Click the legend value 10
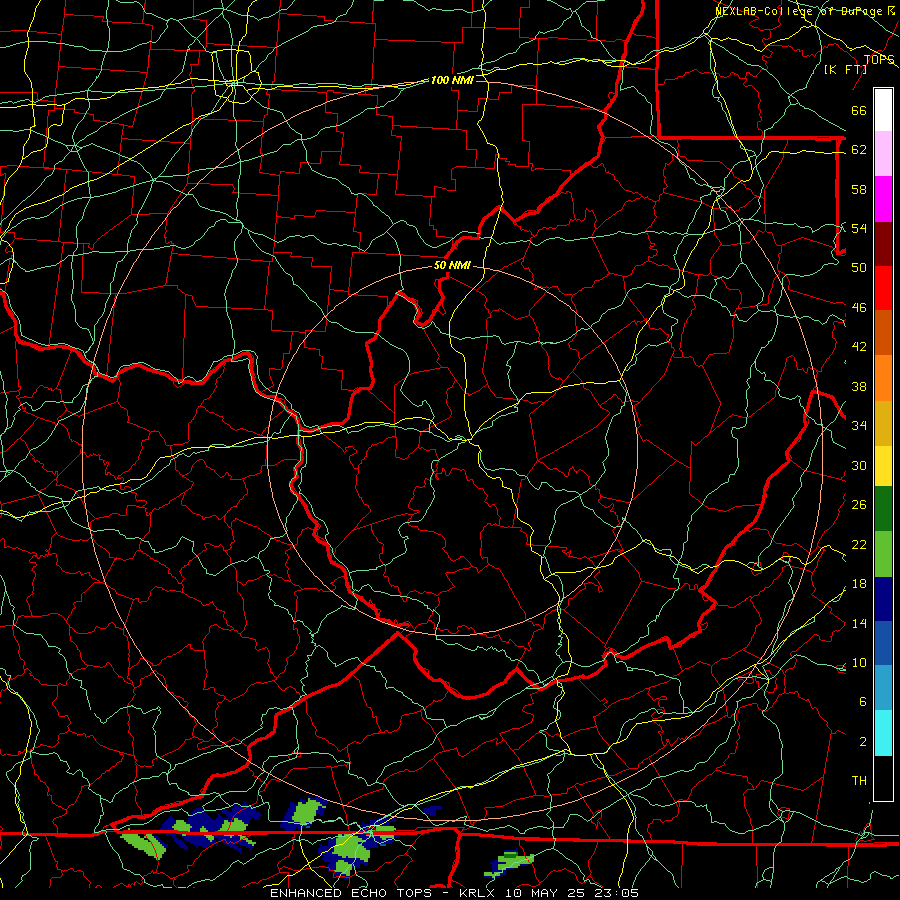 tap(859, 663)
